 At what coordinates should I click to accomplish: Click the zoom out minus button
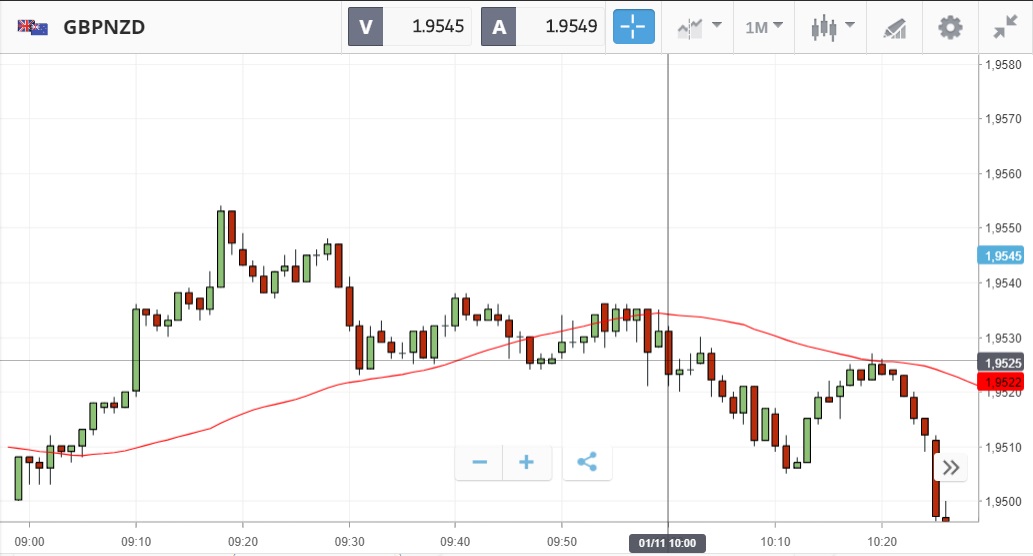479,462
